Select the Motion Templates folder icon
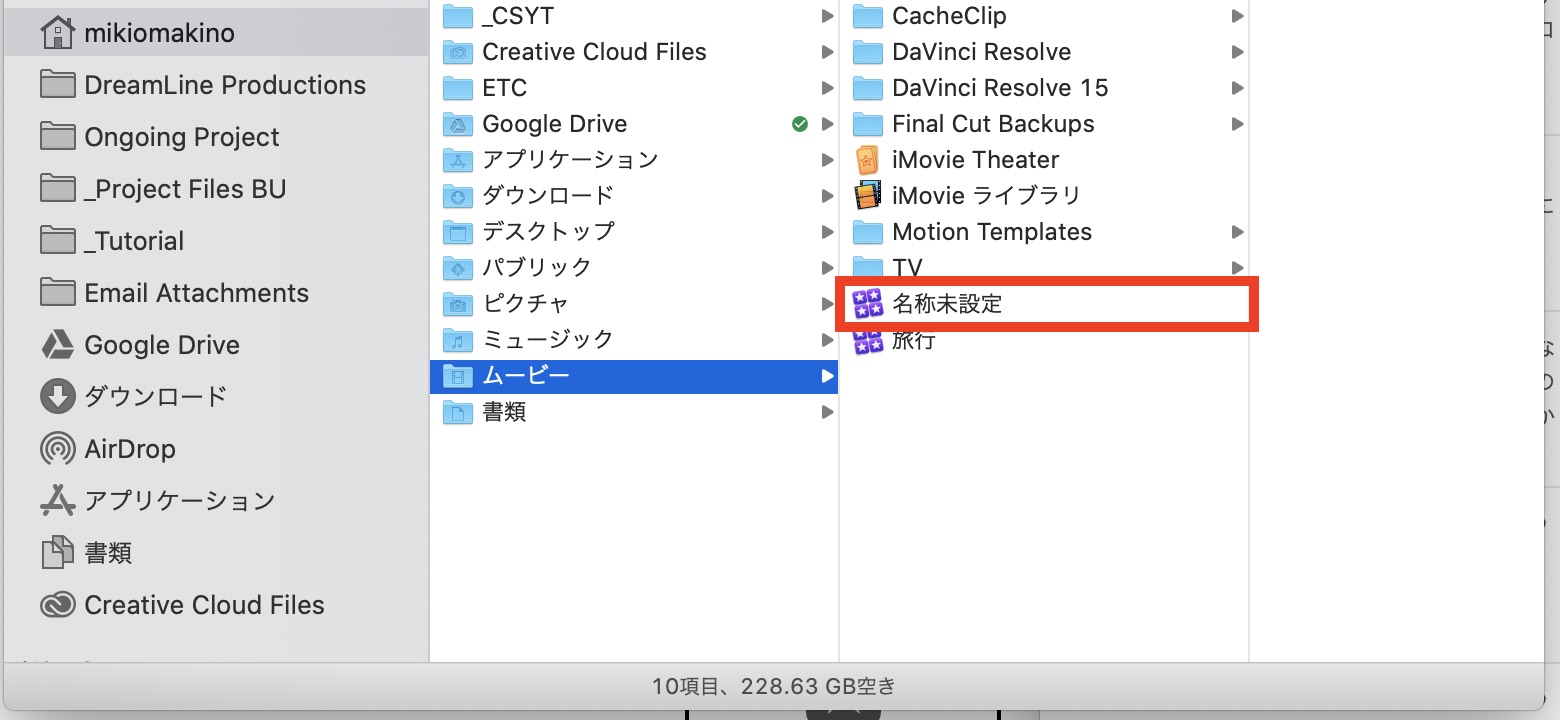The height and width of the screenshot is (720, 1560). click(868, 232)
